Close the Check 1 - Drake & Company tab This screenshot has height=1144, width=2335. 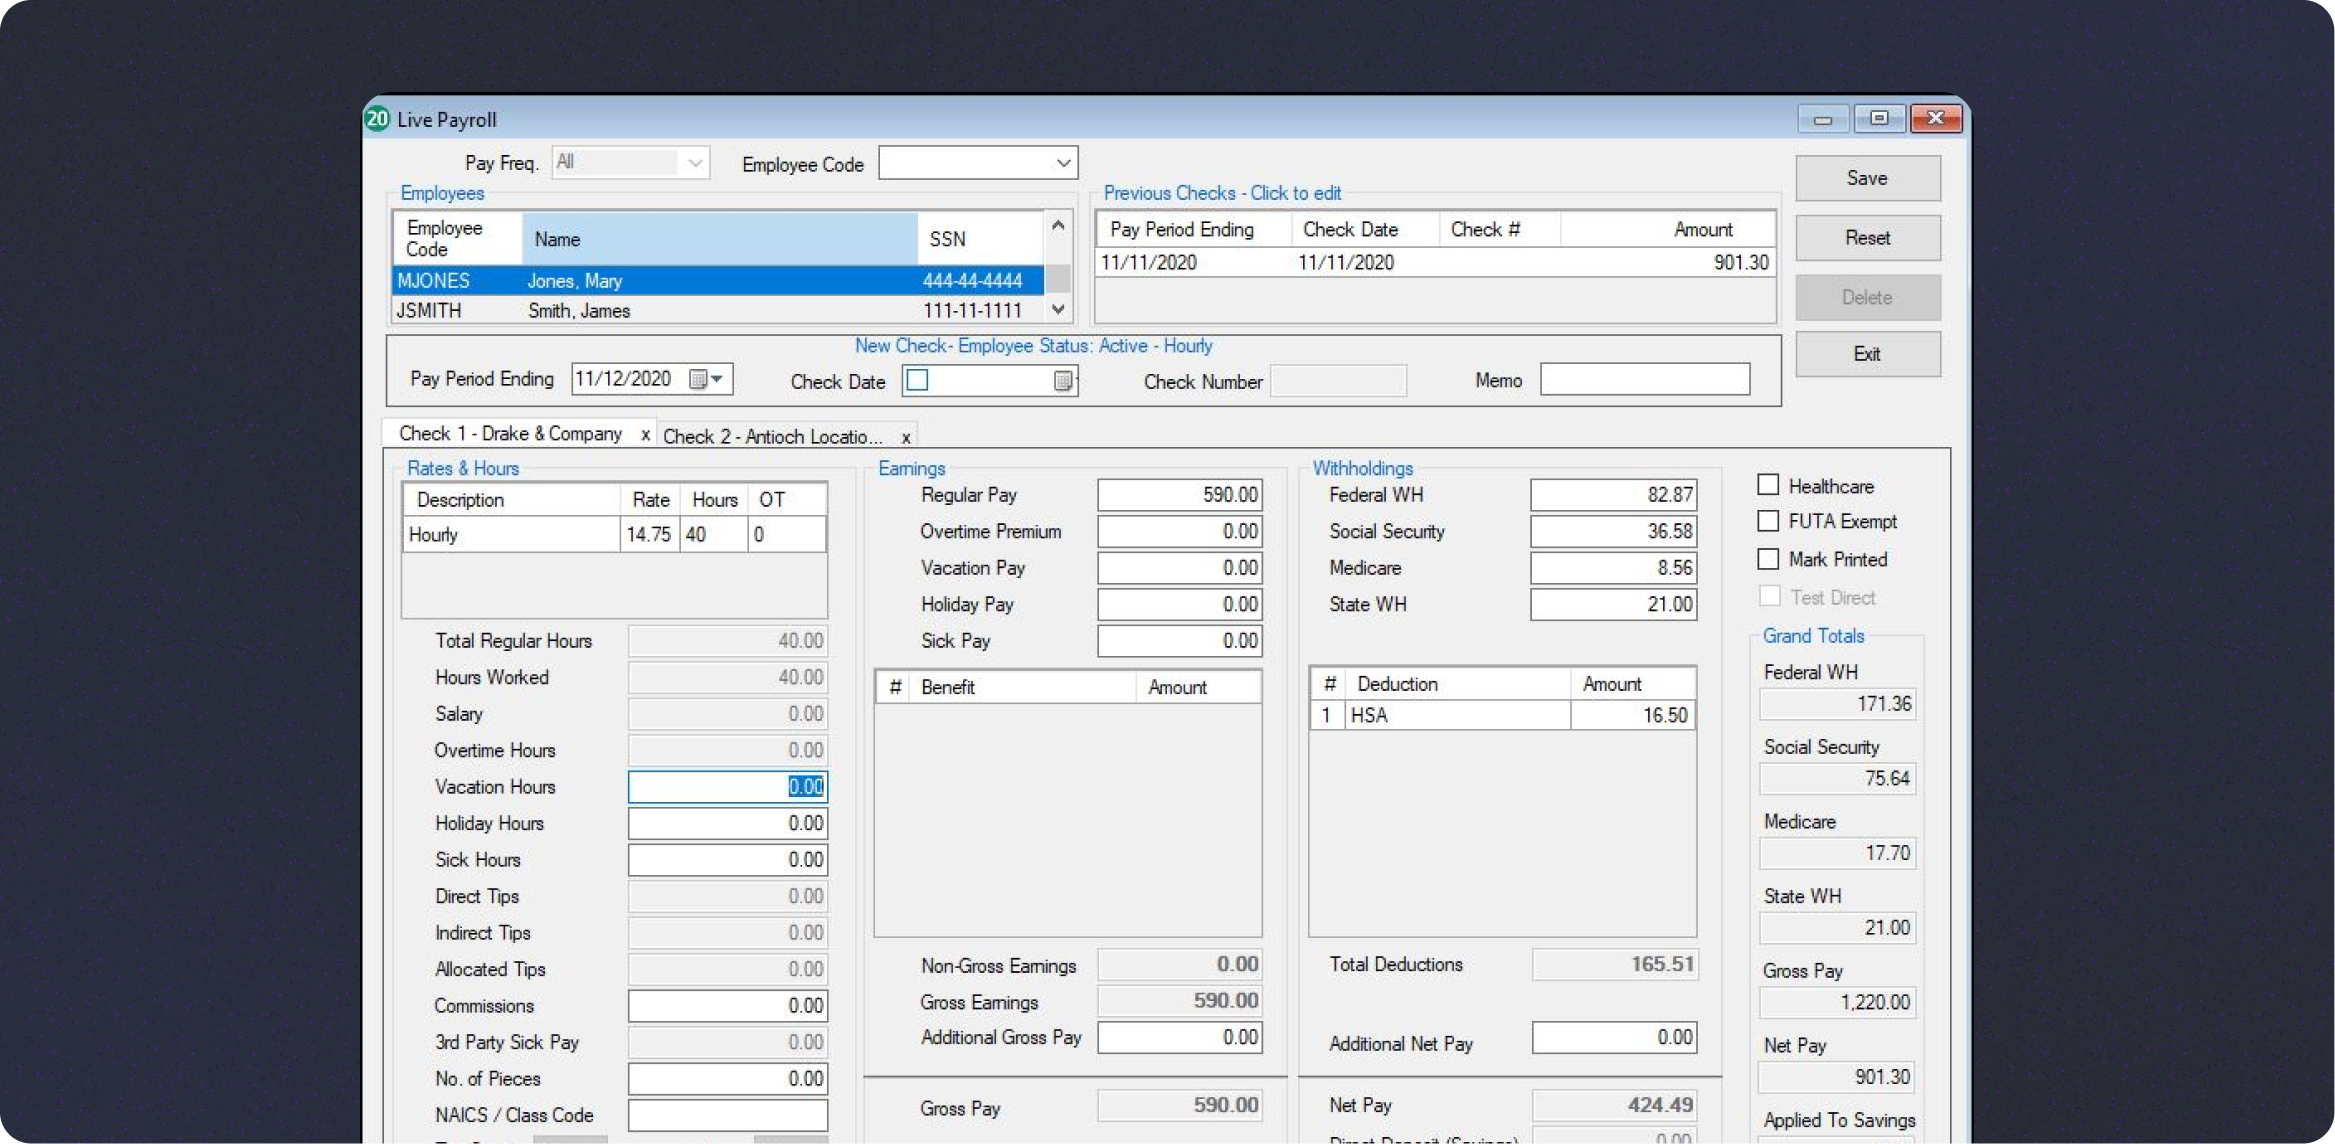[645, 435]
